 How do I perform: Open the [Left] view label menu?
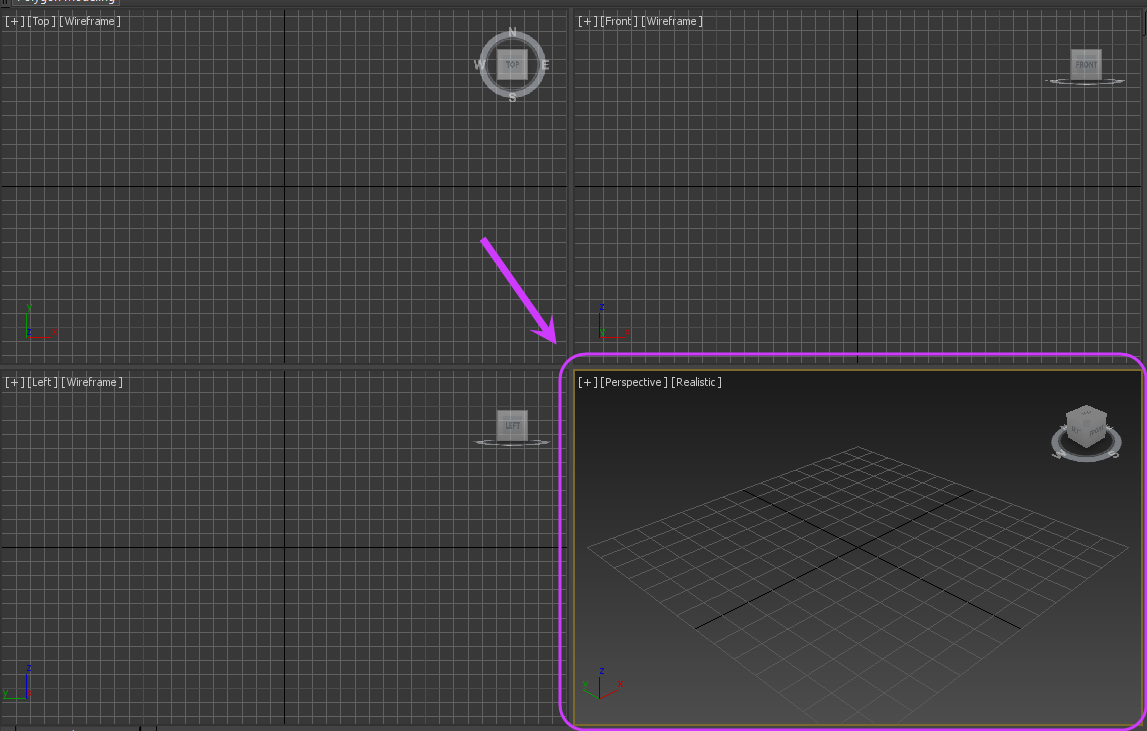42,382
